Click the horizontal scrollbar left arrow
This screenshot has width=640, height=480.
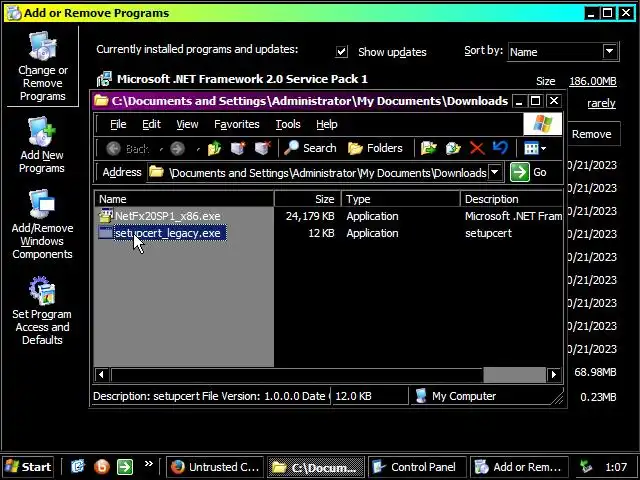(101, 374)
